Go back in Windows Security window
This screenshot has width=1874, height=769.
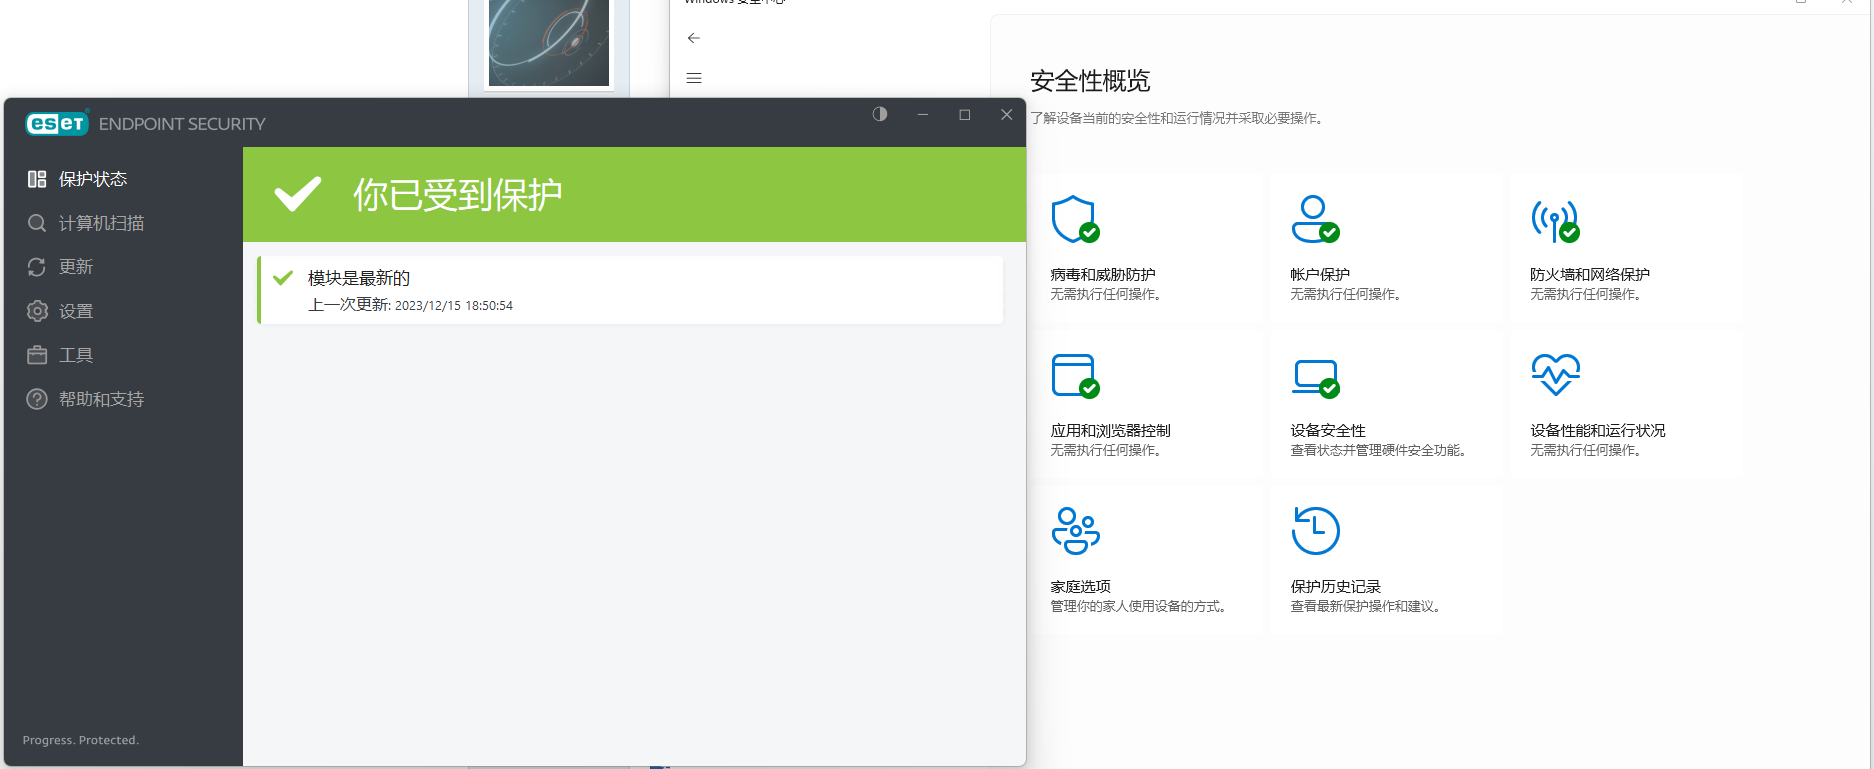pos(694,38)
